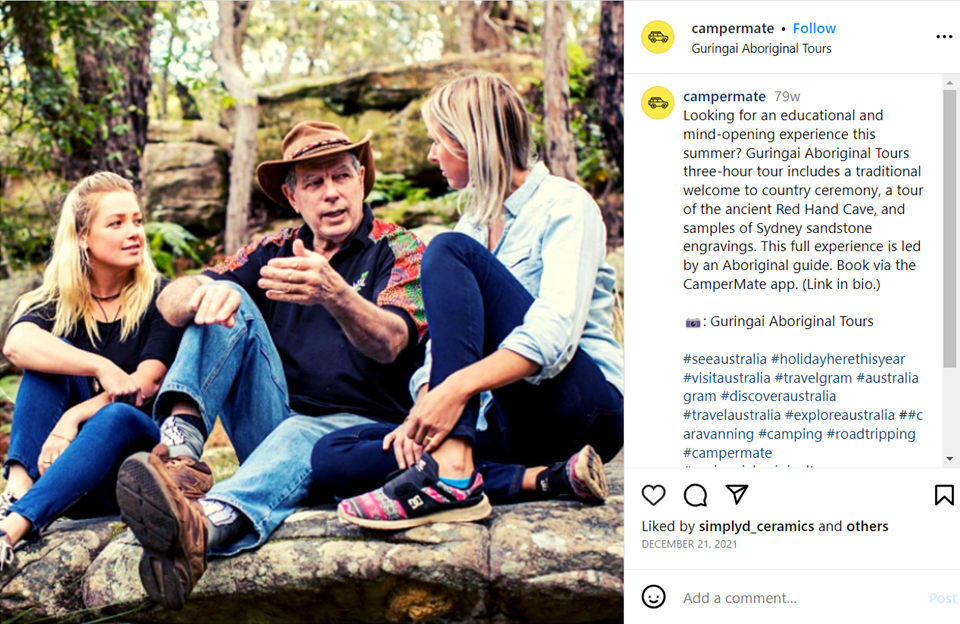Viewport: 960px width, 624px height.
Task: View simplyd_ceramics profile from likes
Action: (756, 526)
